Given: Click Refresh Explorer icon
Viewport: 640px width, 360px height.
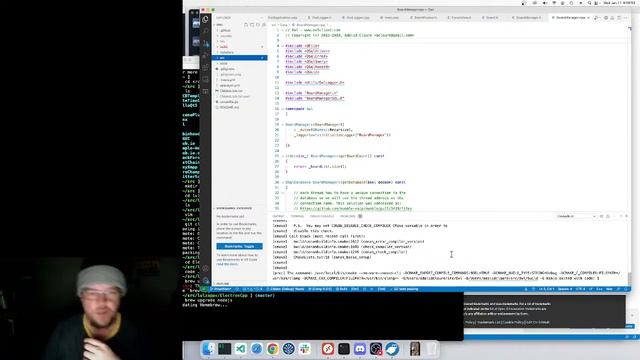Looking at the screenshot, I should pyautogui.click(x=258, y=24).
